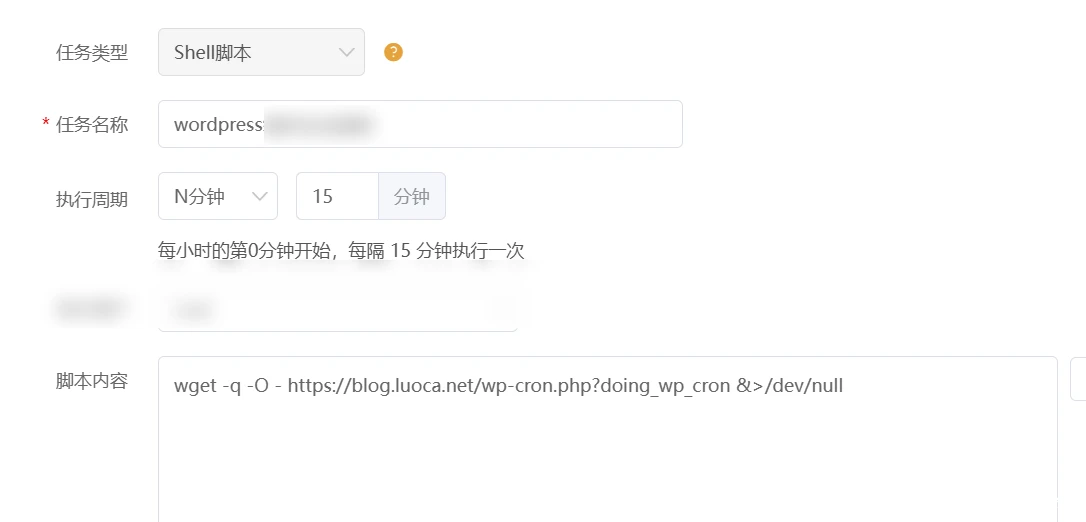Open the Shell脚本 task type dropdown

pyautogui.click(x=260, y=52)
